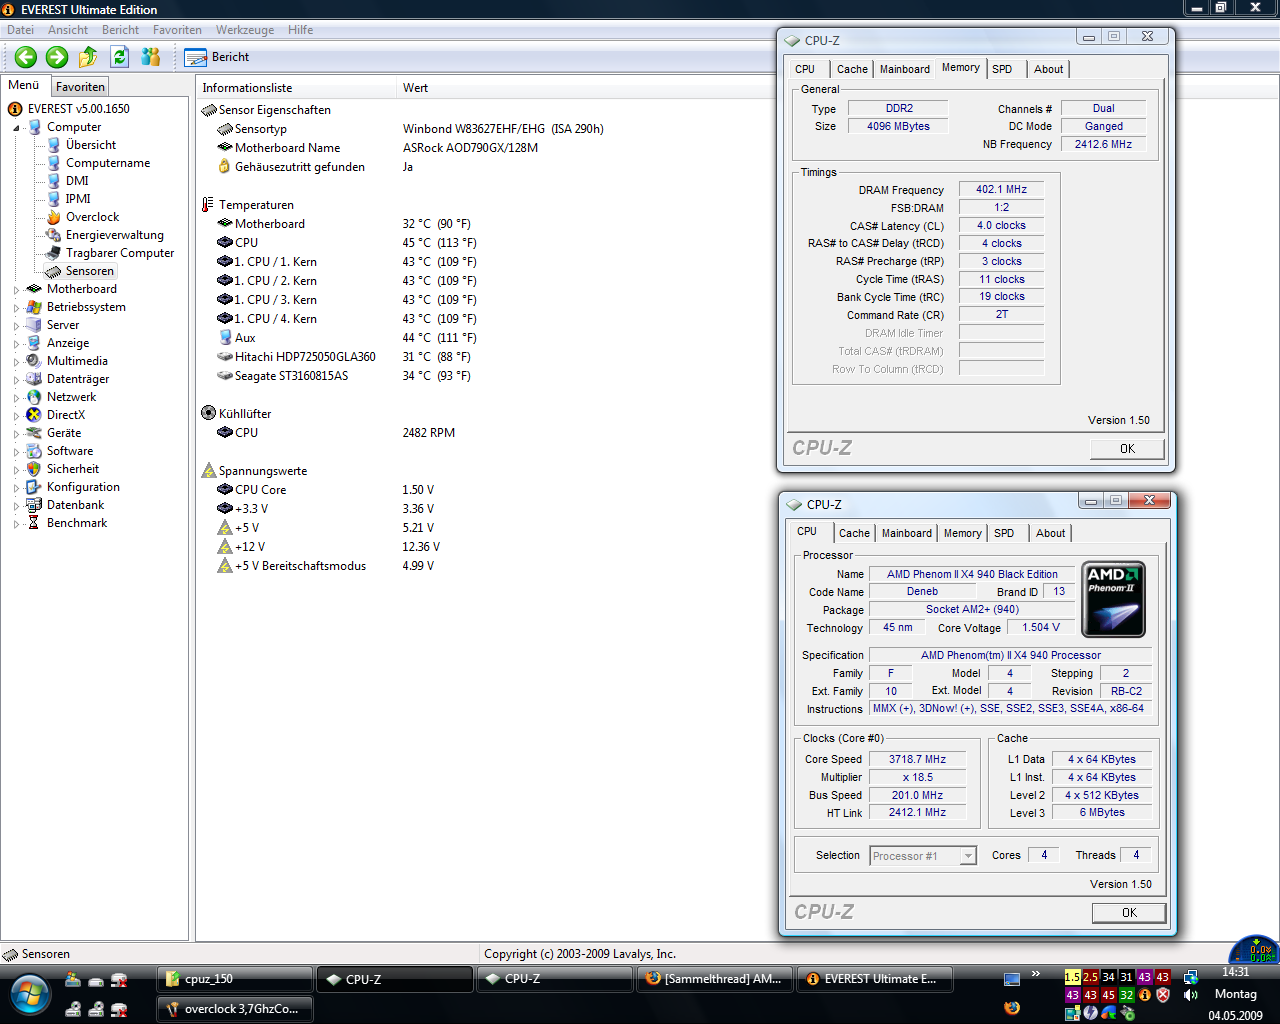
Task: Open the Bericht report toolbar button
Action: pyautogui.click(x=217, y=57)
